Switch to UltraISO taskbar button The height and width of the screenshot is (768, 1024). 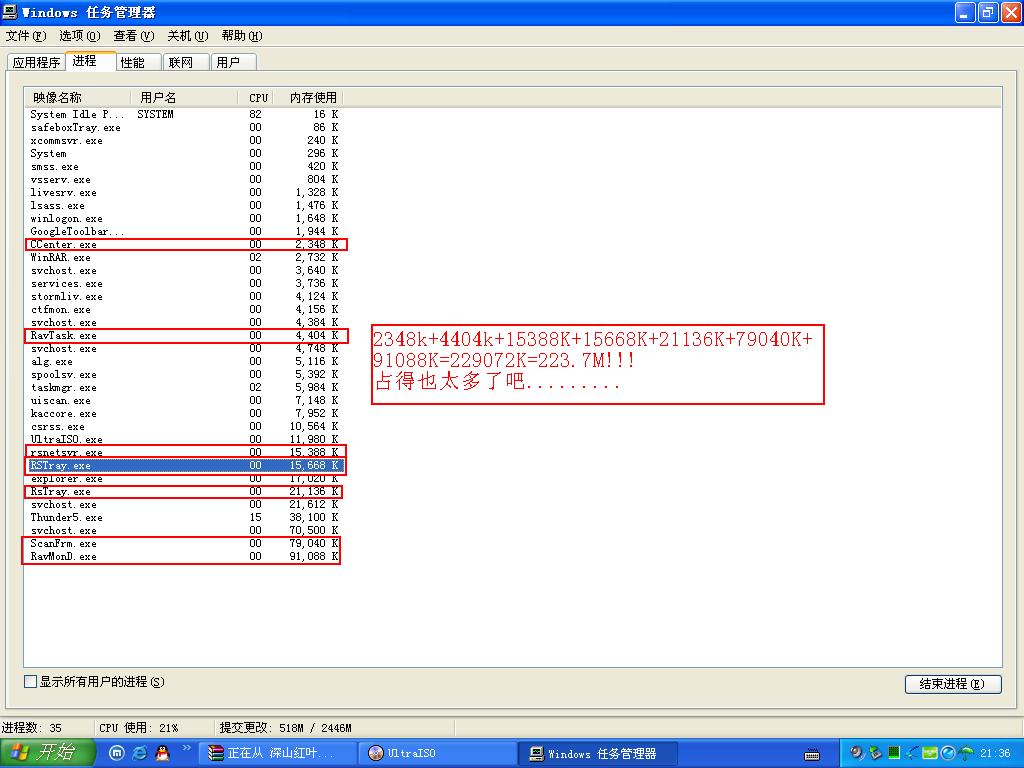436,753
